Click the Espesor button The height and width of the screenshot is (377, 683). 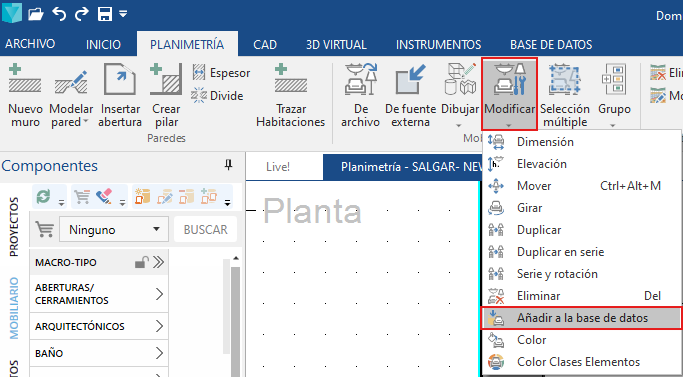221,73
